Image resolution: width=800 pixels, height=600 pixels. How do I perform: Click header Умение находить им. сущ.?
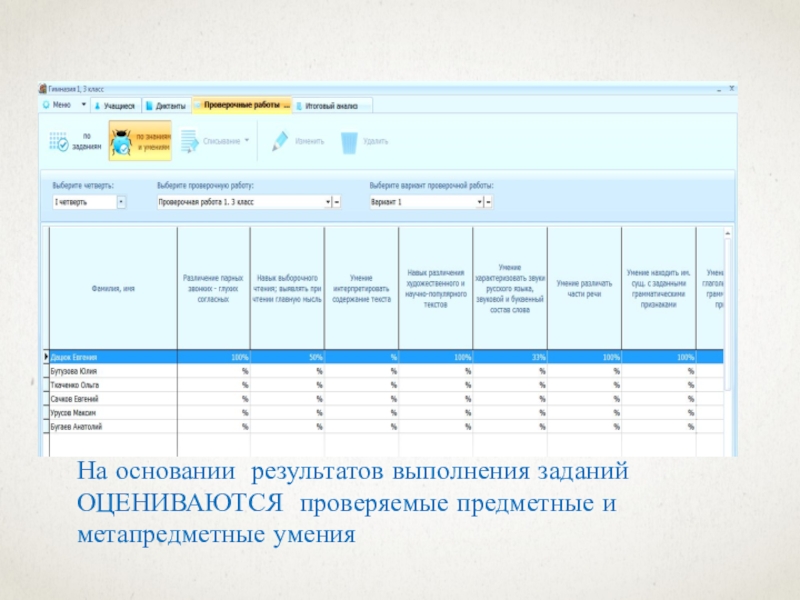point(658,289)
